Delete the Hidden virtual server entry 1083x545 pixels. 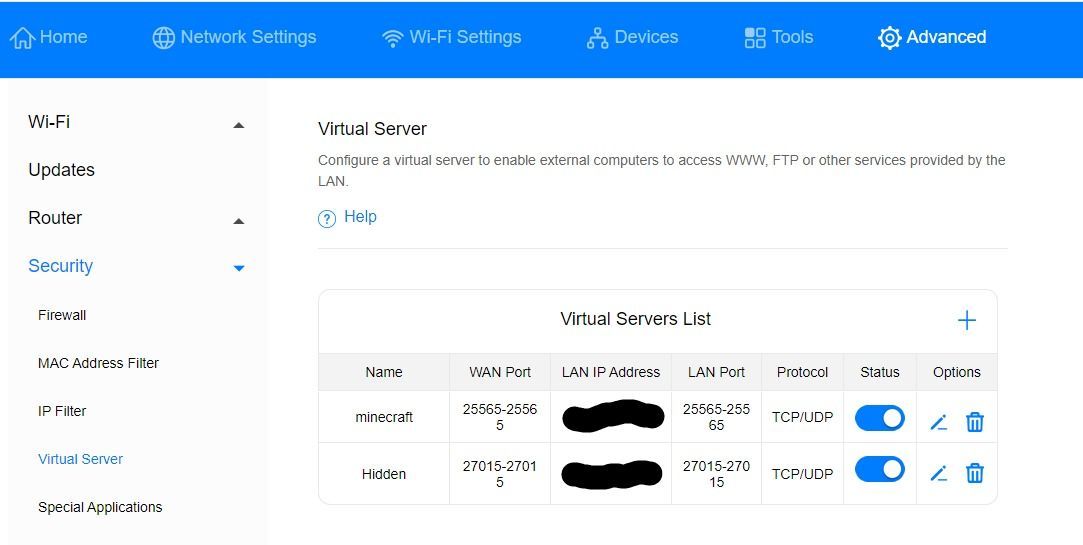975,473
